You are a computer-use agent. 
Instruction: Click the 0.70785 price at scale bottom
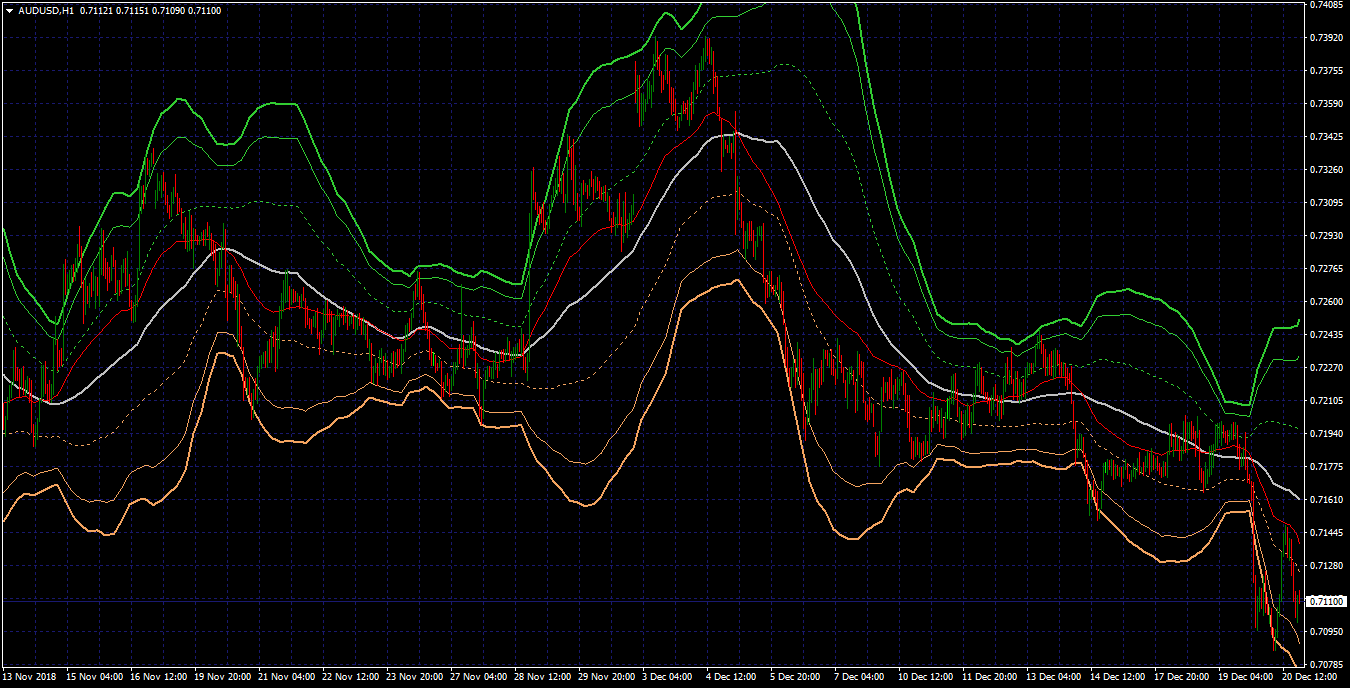coord(1324,664)
